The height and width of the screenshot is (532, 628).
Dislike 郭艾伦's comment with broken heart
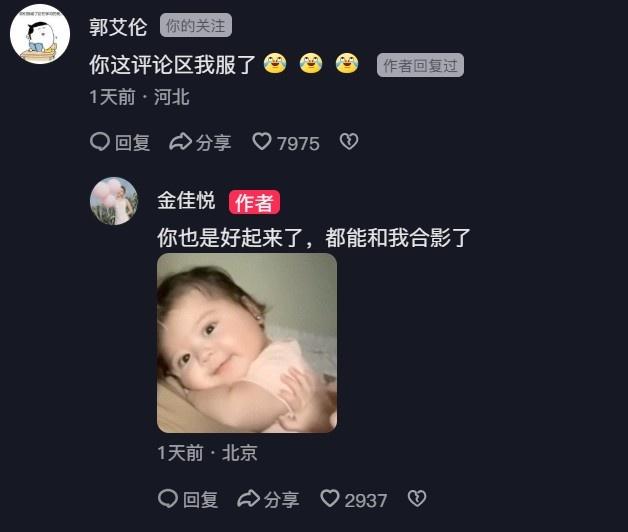349,142
